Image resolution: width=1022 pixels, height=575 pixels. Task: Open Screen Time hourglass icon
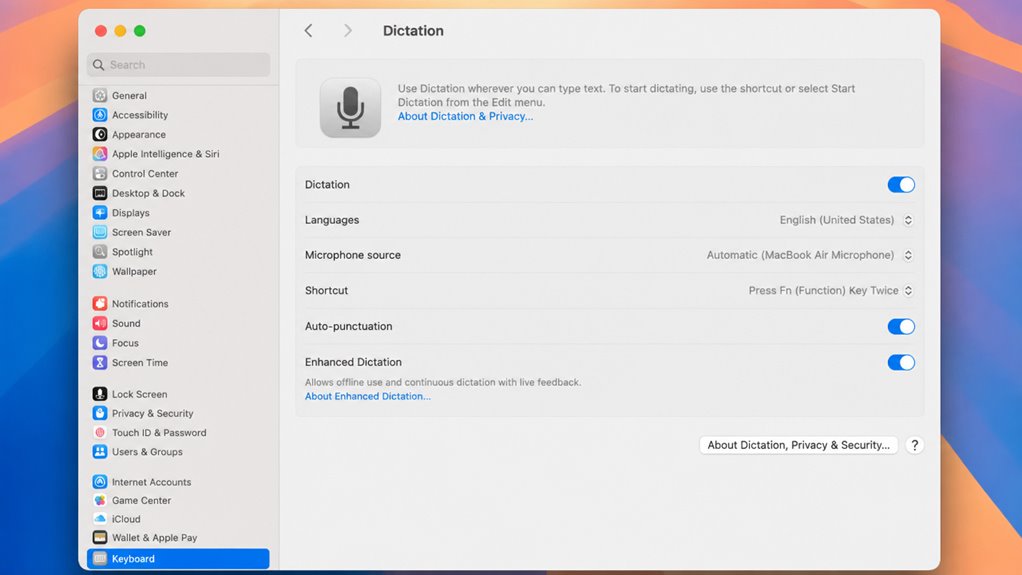(x=100, y=362)
